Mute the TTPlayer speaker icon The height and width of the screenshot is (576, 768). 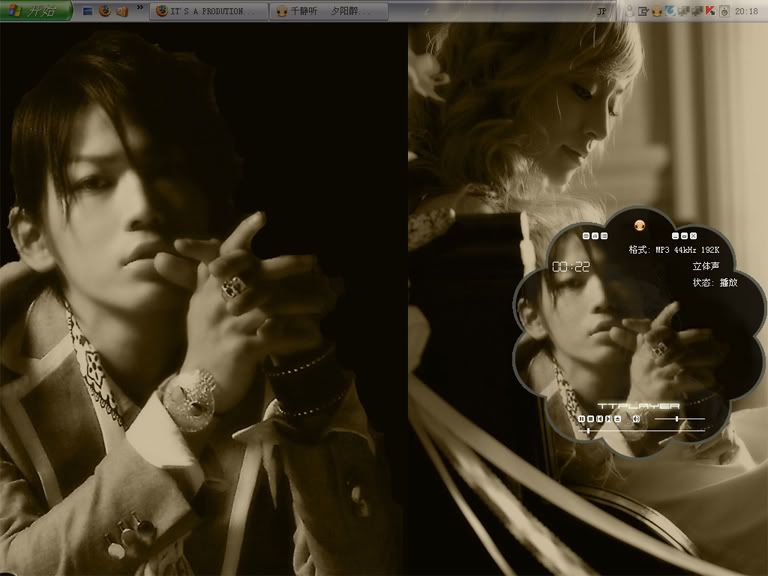[x=637, y=418]
